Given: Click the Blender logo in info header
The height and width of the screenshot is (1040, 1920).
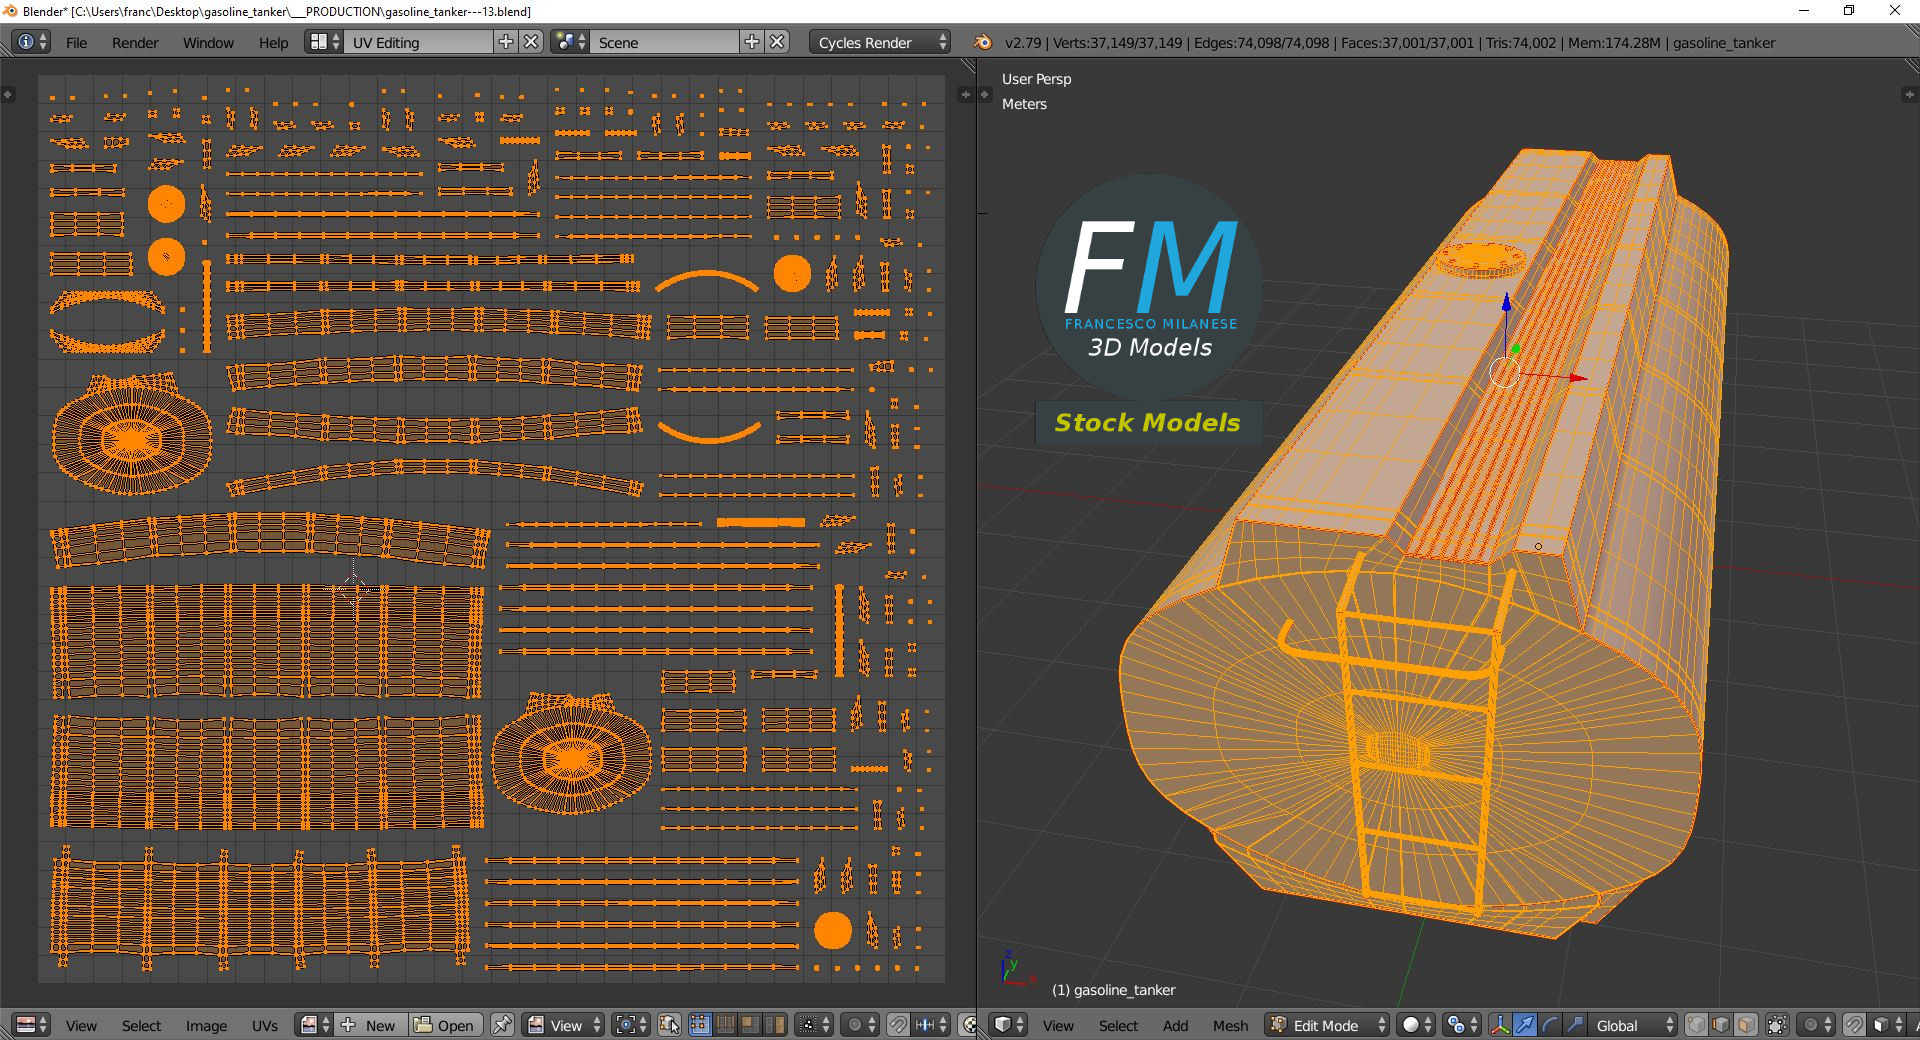Looking at the screenshot, I should tap(983, 42).
